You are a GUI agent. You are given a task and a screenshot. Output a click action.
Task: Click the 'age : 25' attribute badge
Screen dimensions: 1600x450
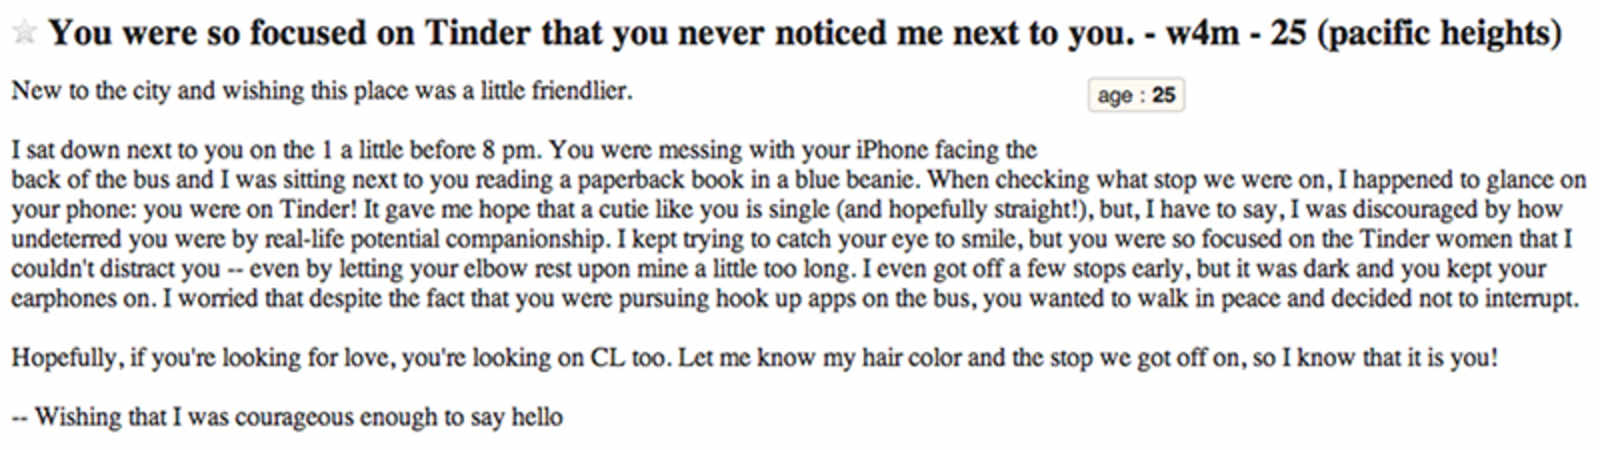[1136, 95]
